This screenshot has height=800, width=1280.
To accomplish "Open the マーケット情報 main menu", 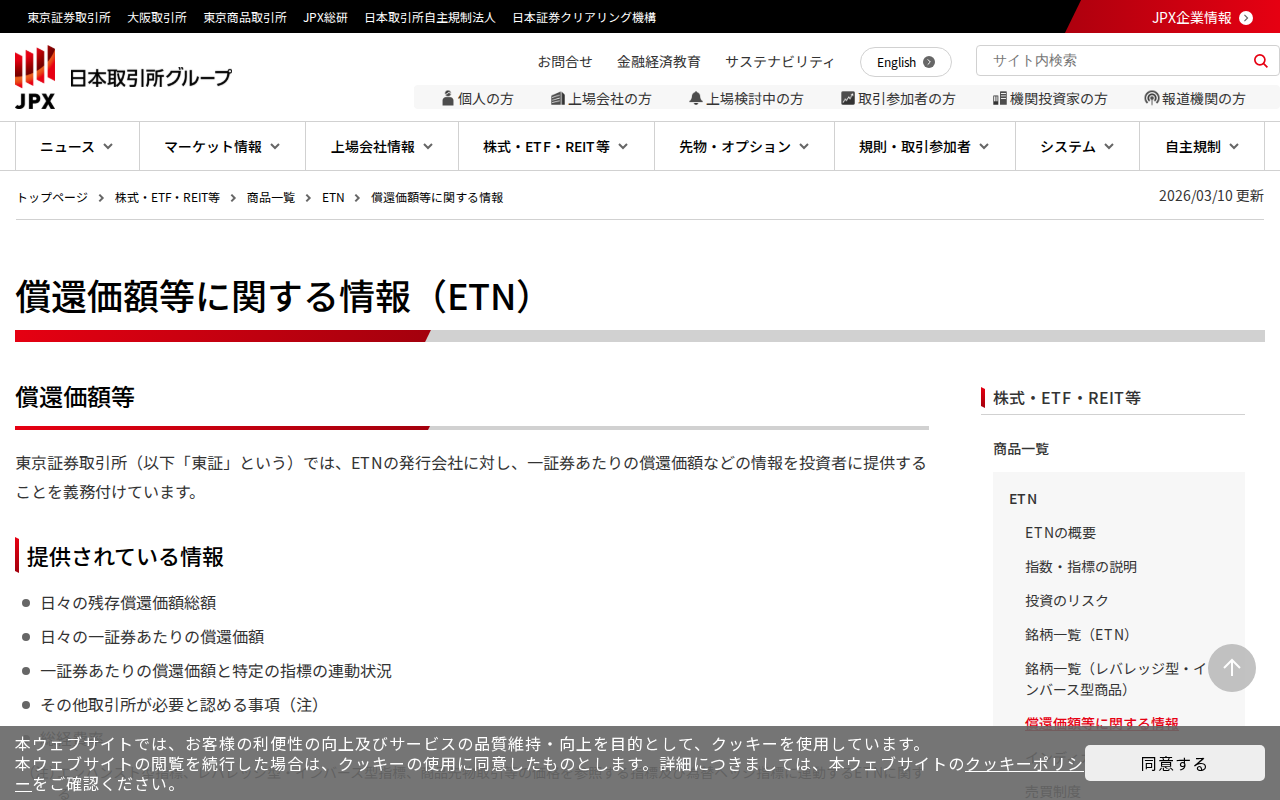I will (x=222, y=146).
